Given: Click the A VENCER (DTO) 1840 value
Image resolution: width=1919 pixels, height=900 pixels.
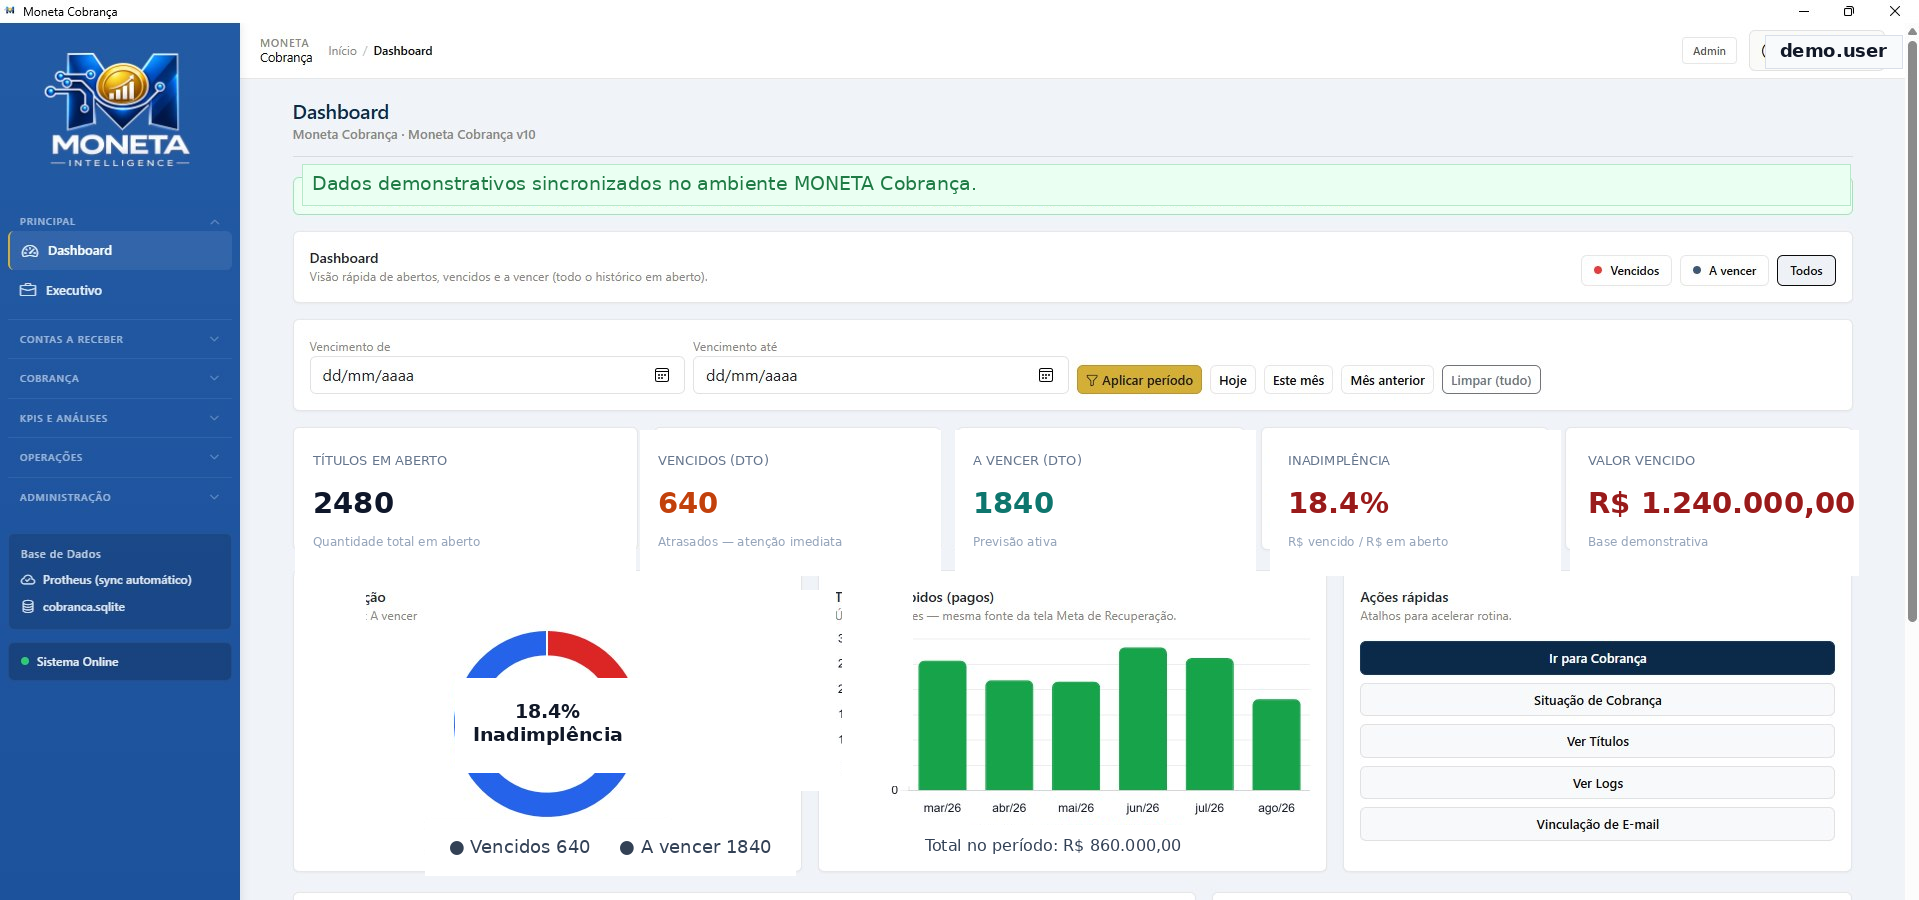Looking at the screenshot, I should click(1013, 503).
